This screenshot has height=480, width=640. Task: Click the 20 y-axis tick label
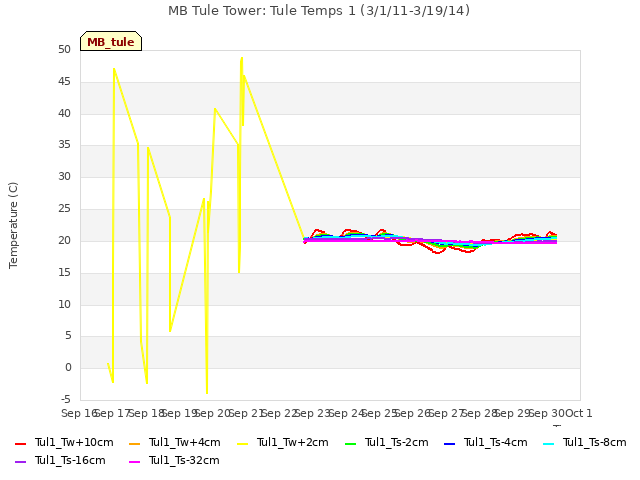coord(64,240)
